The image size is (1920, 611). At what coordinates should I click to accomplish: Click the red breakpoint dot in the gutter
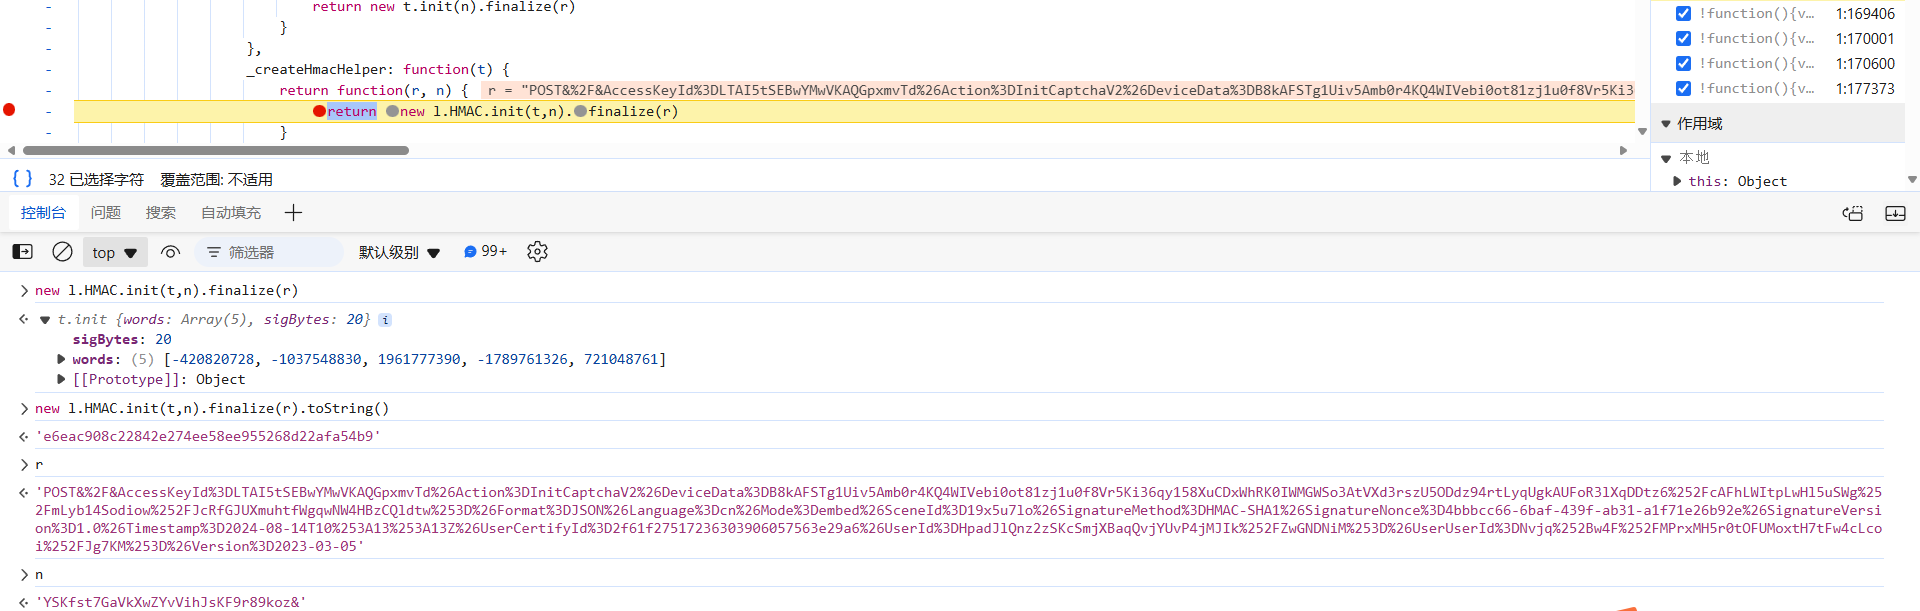click(x=9, y=110)
